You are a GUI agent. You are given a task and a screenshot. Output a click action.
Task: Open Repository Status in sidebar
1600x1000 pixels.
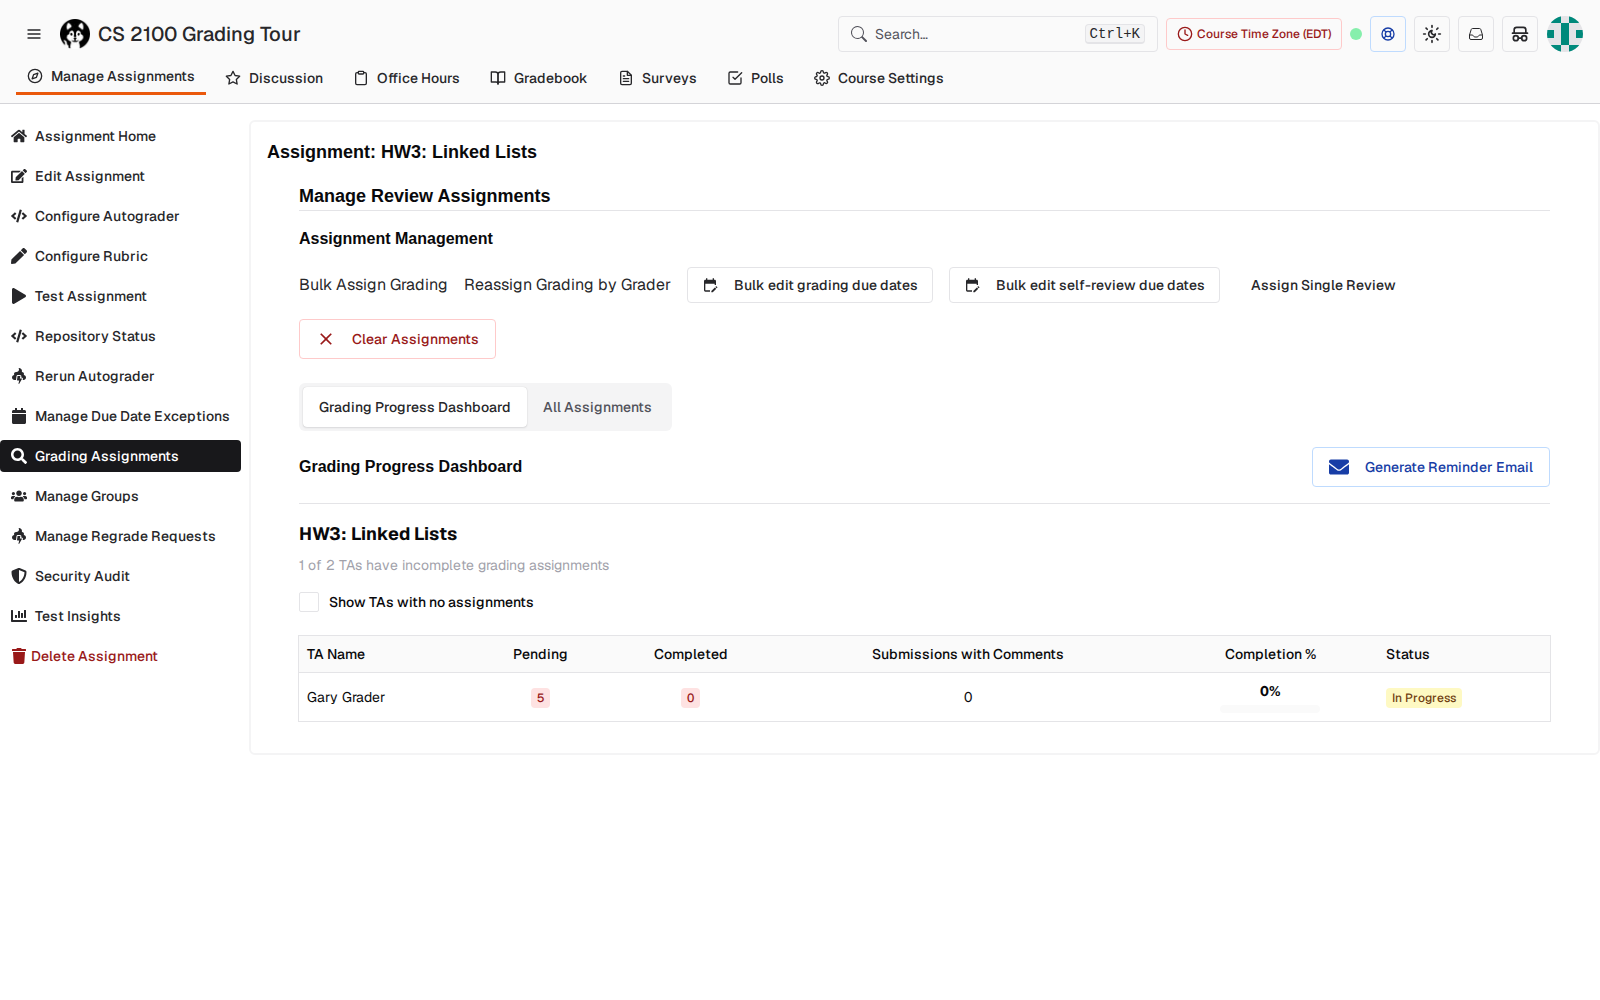[x=120, y=336]
